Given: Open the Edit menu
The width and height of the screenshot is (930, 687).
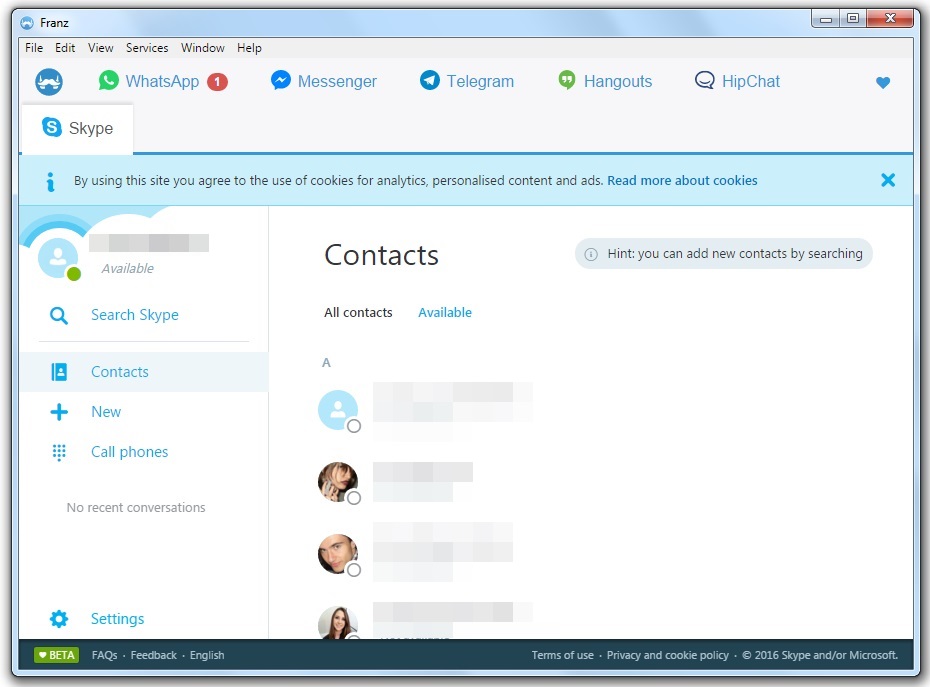Looking at the screenshot, I should (65, 47).
